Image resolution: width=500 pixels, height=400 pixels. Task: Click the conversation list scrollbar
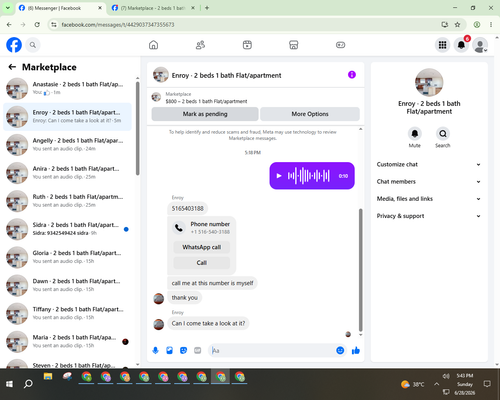(x=137, y=128)
